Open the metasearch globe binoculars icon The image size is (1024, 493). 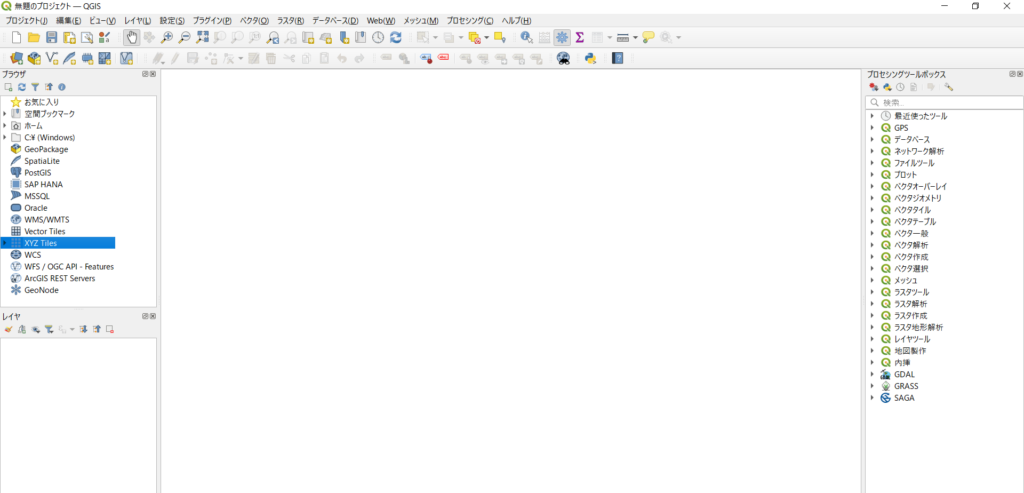point(563,58)
